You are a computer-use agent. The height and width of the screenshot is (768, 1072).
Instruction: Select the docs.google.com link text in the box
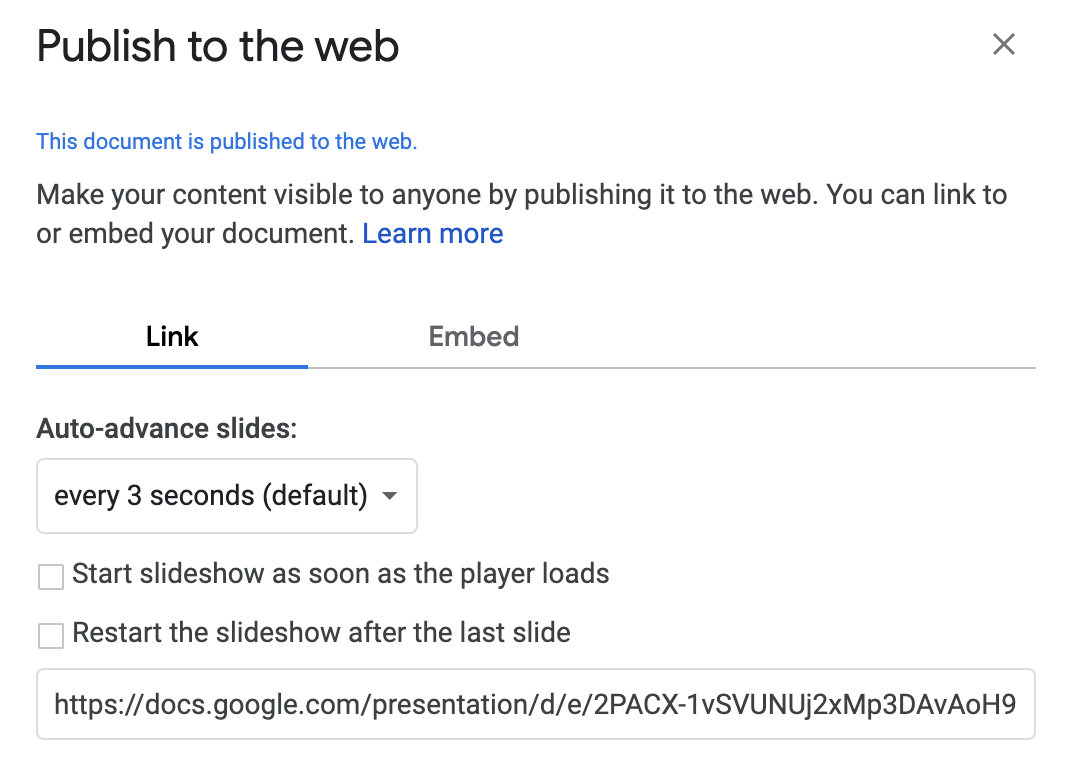(x=535, y=704)
